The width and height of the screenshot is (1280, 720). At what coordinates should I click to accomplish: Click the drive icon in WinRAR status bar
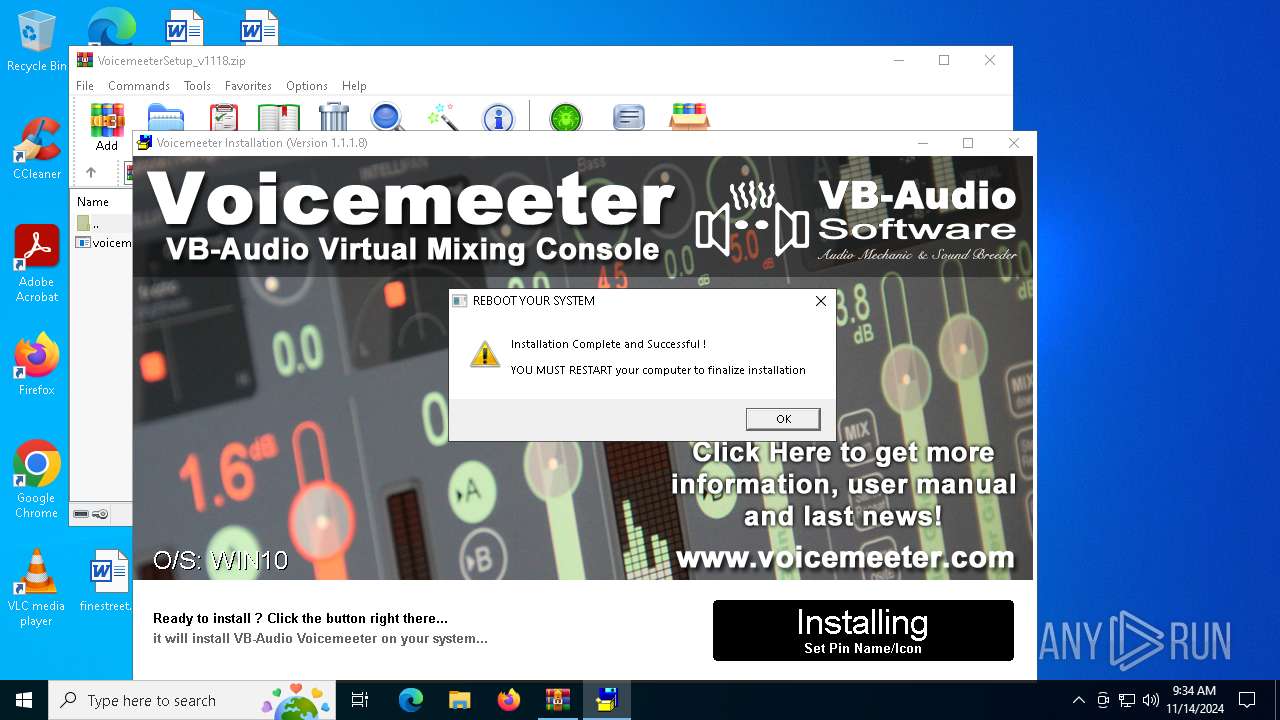pyautogui.click(x=81, y=514)
